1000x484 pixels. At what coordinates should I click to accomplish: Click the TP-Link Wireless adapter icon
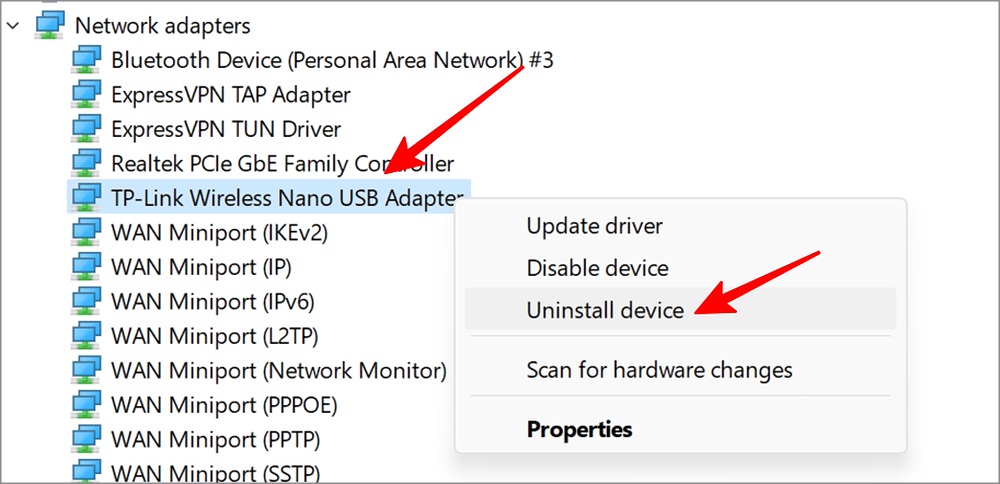pyautogui.click(x=87, y=197)
